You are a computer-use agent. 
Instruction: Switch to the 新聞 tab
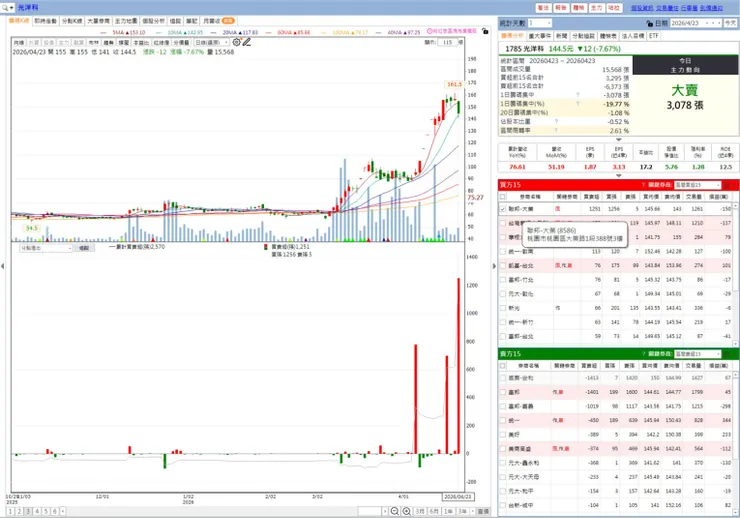click(561, 36)
